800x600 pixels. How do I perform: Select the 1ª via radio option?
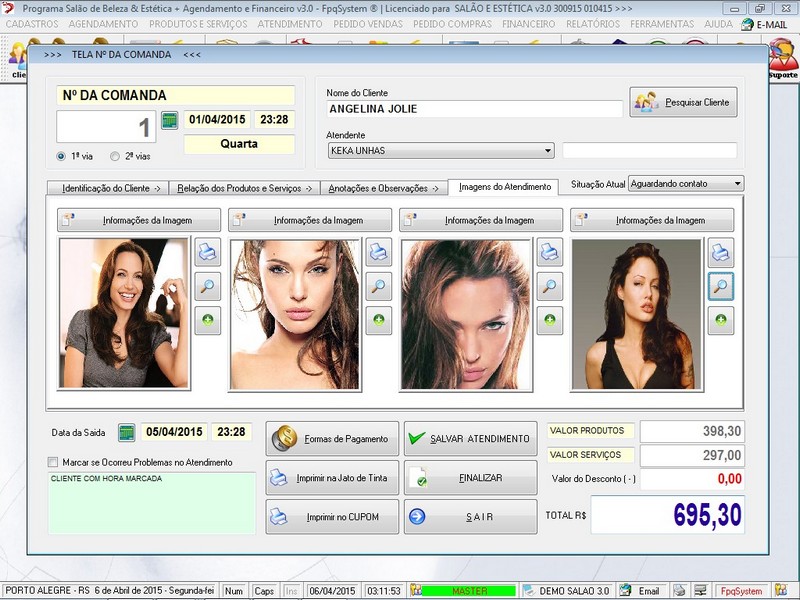point(62,157)
